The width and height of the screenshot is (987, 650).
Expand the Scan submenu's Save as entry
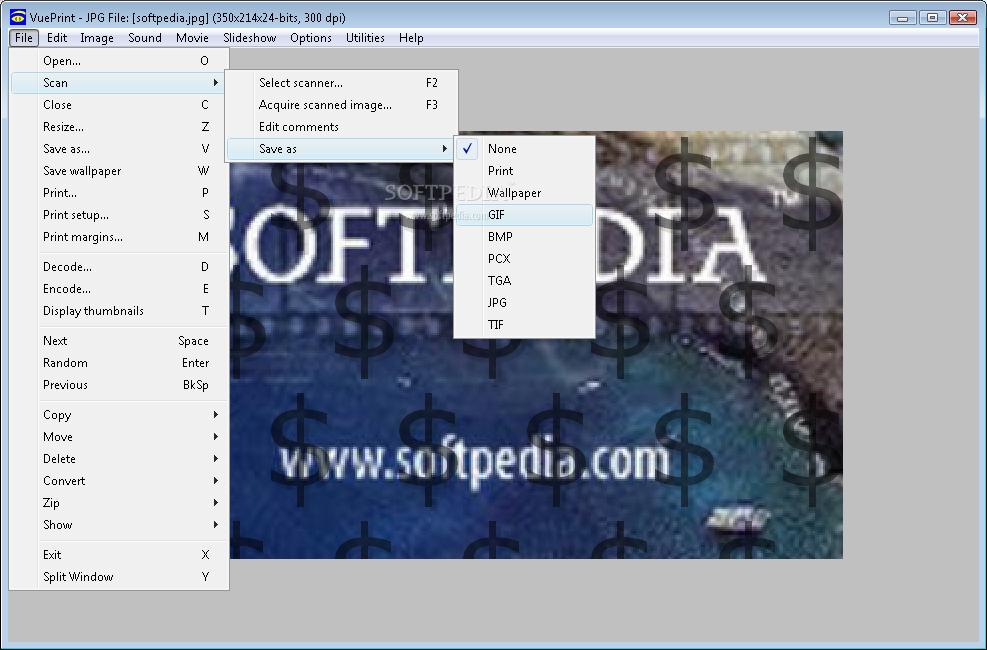(x=341, y=149)
